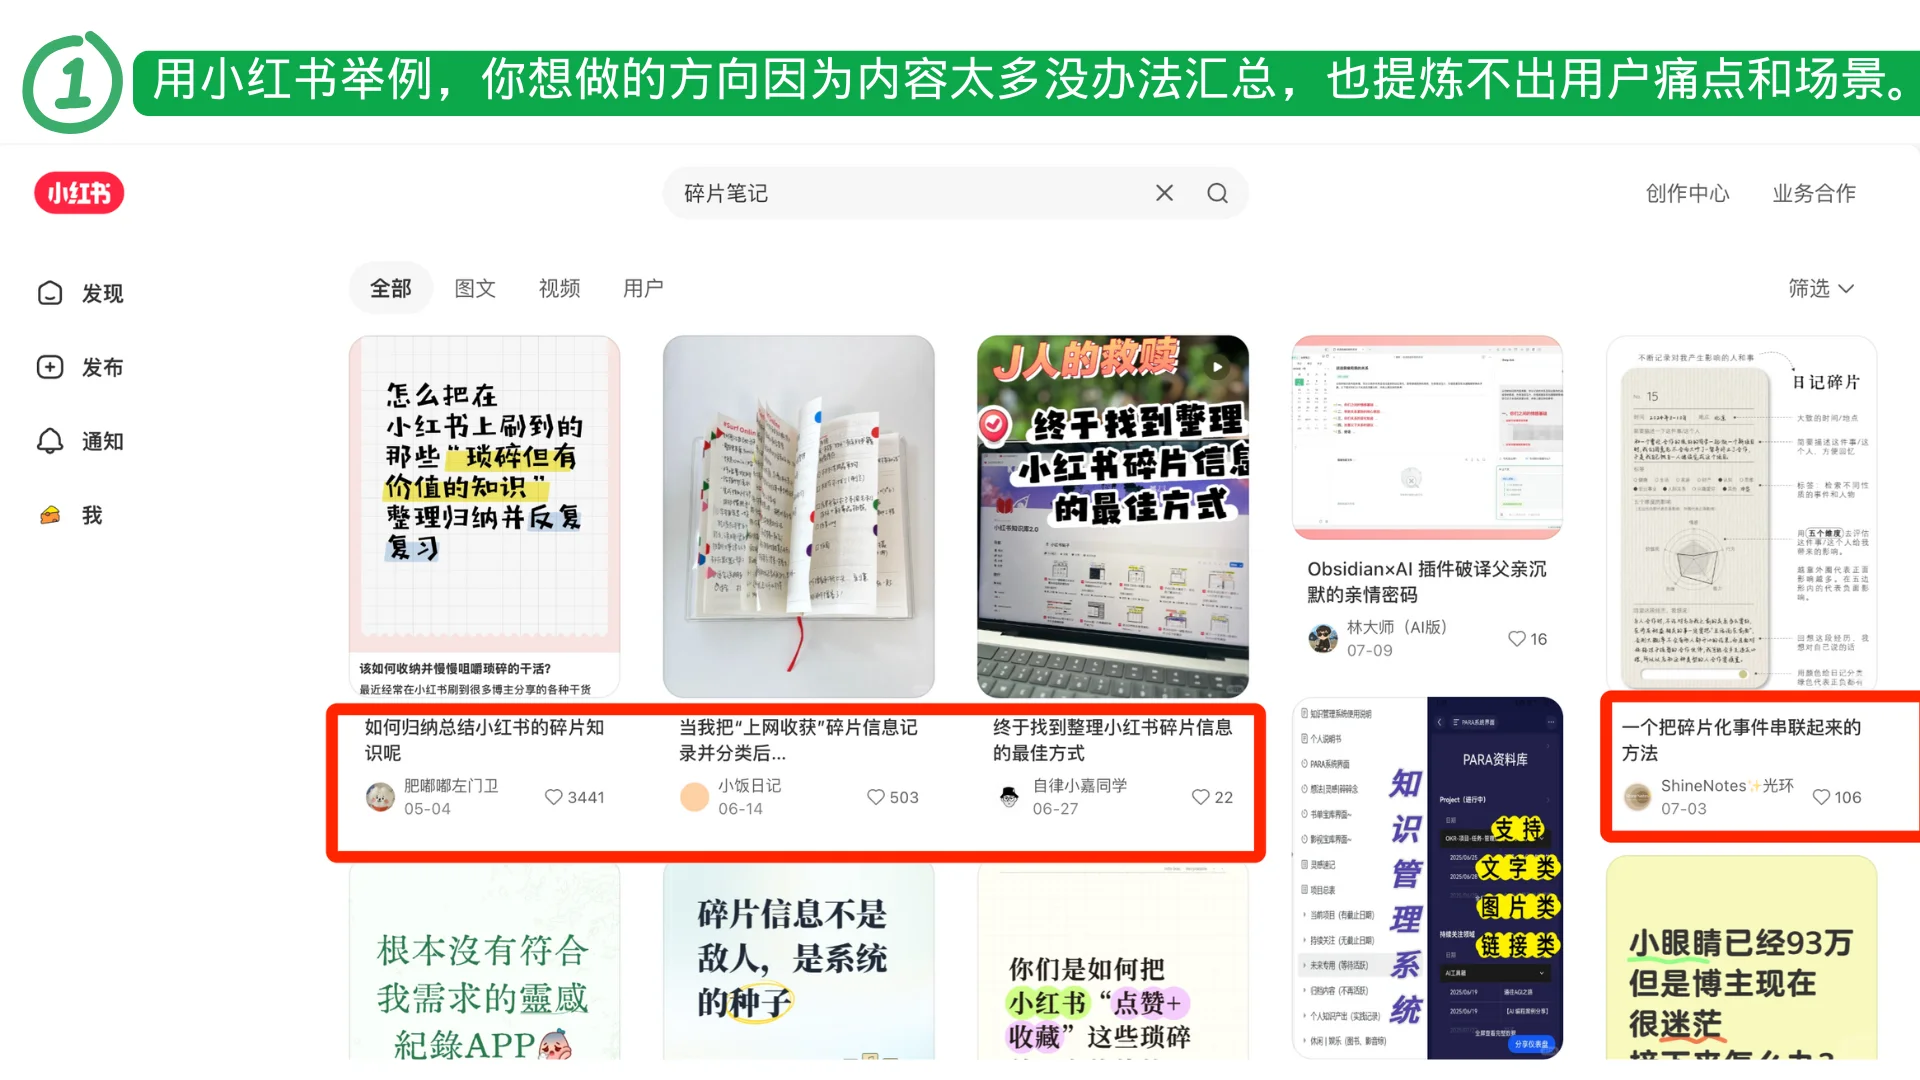
Task: Open 创作中心
Action: [x=1687, y=193]
